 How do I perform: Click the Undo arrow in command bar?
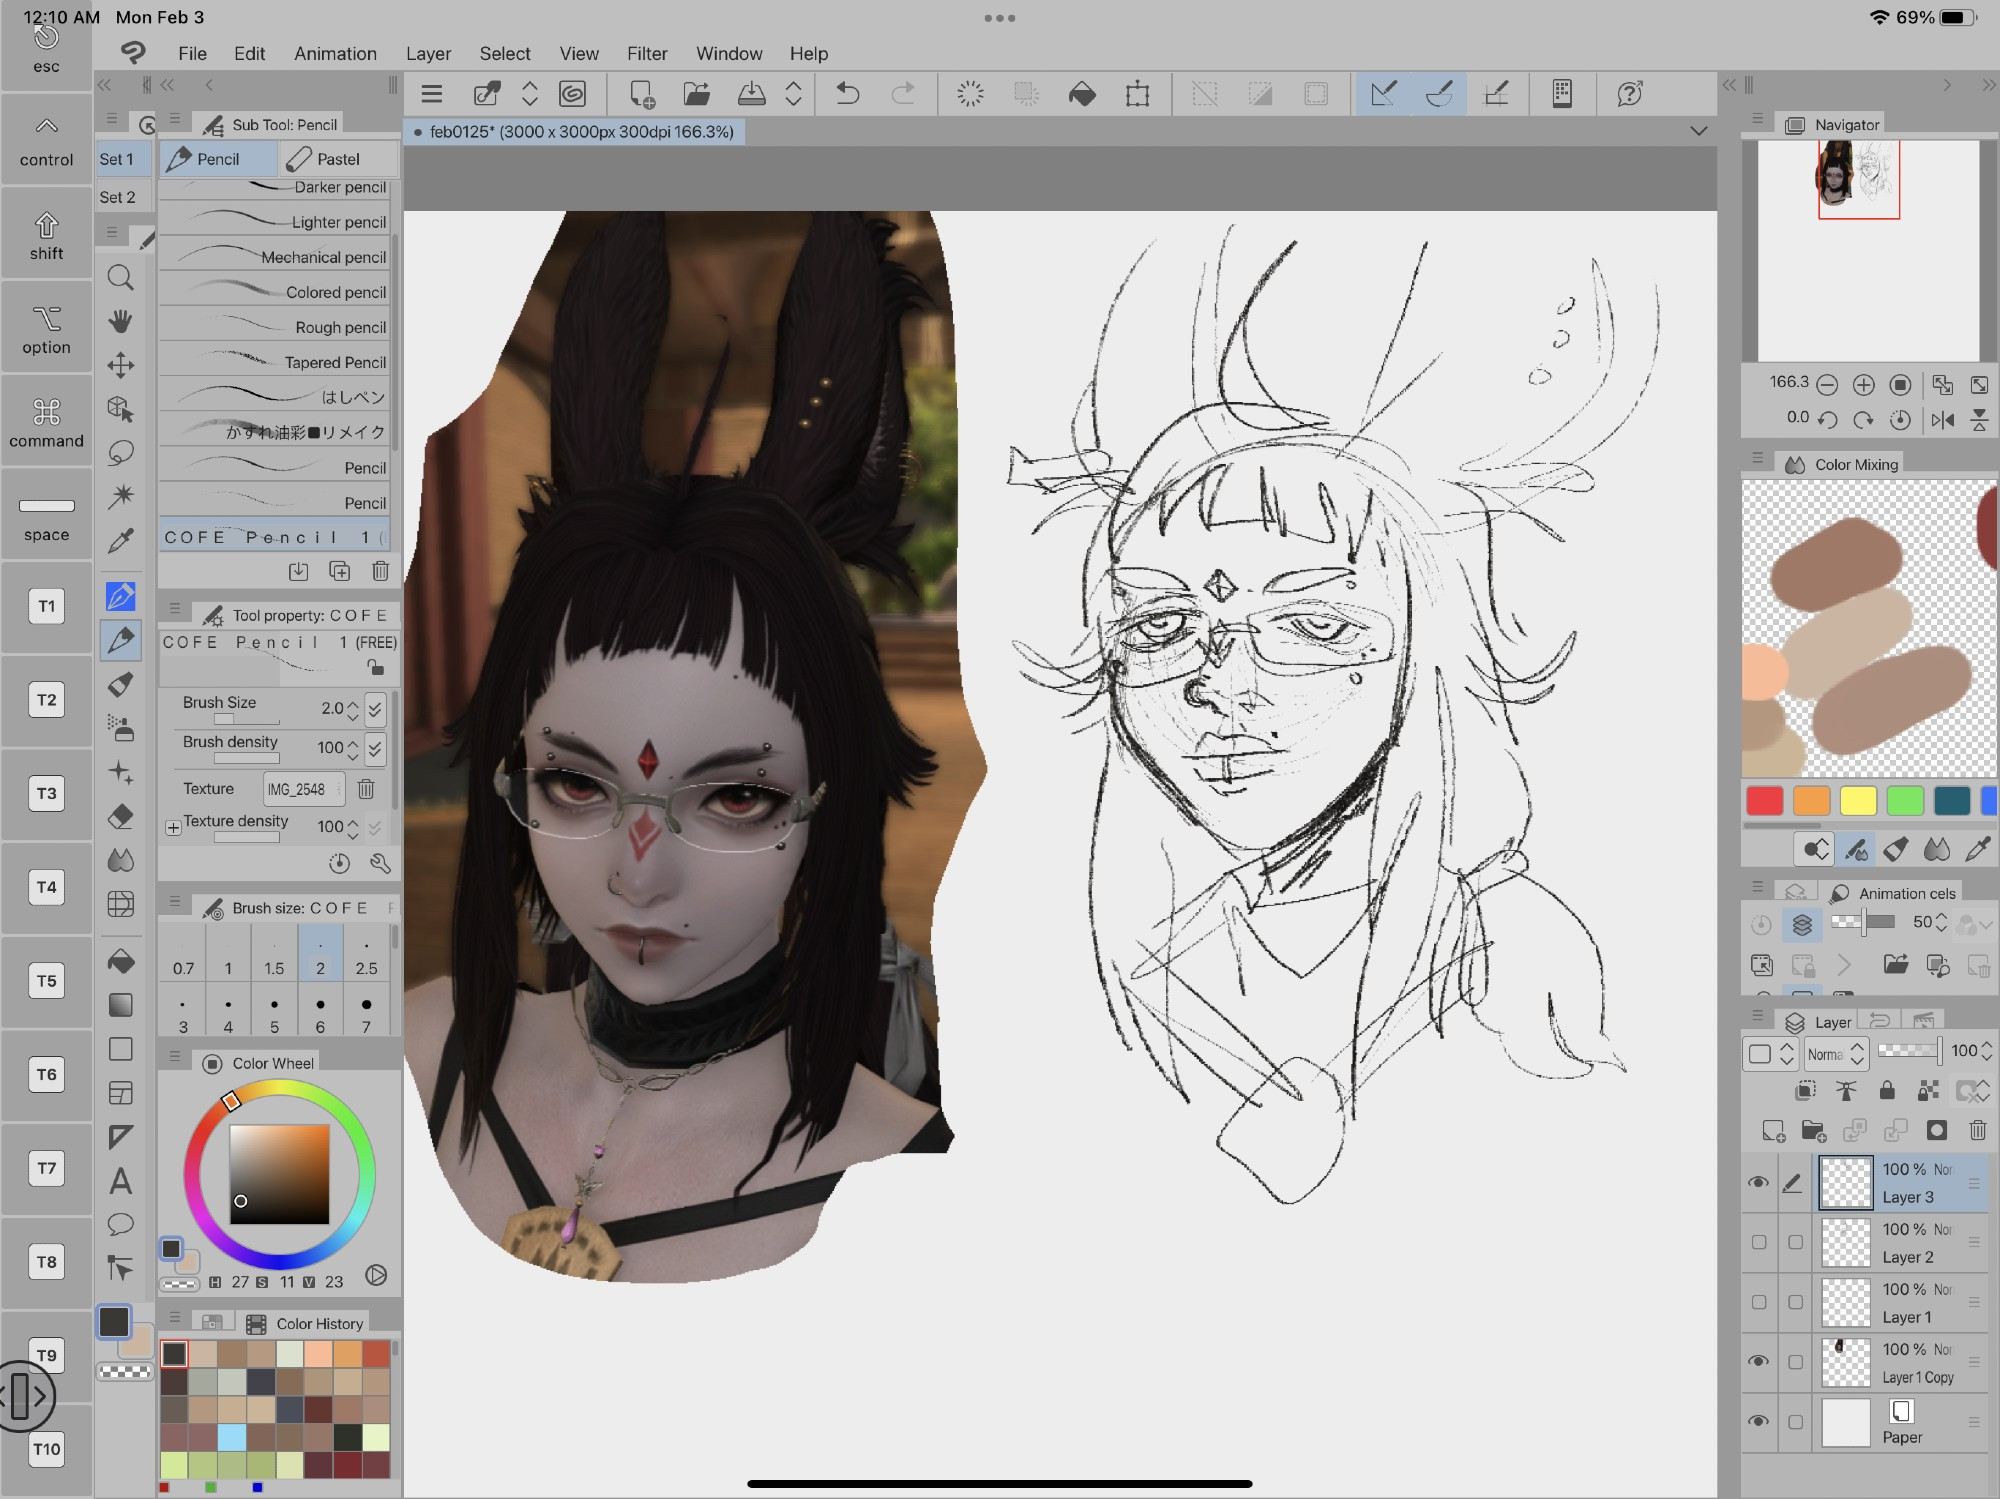pyautogui.click(x=848, y=94)
